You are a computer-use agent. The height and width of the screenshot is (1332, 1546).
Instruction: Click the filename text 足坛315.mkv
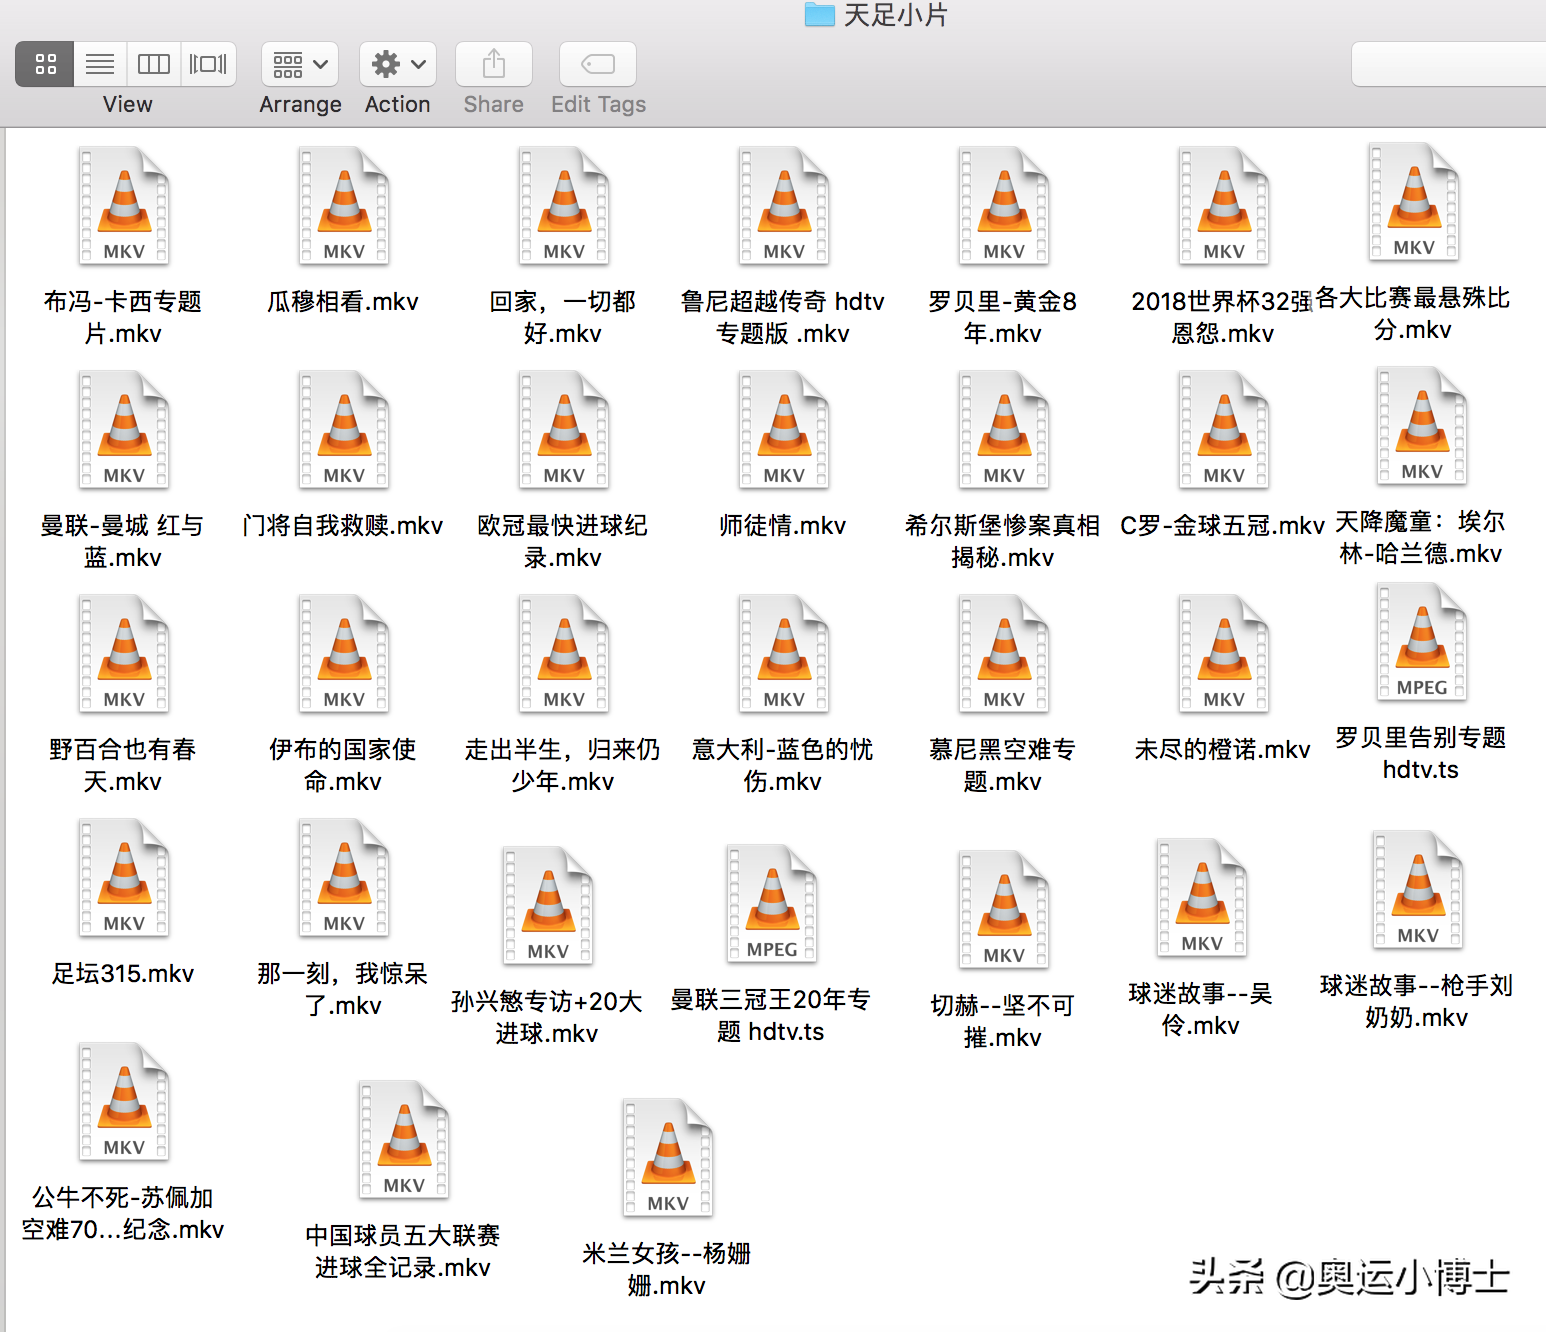coord(123,973)
